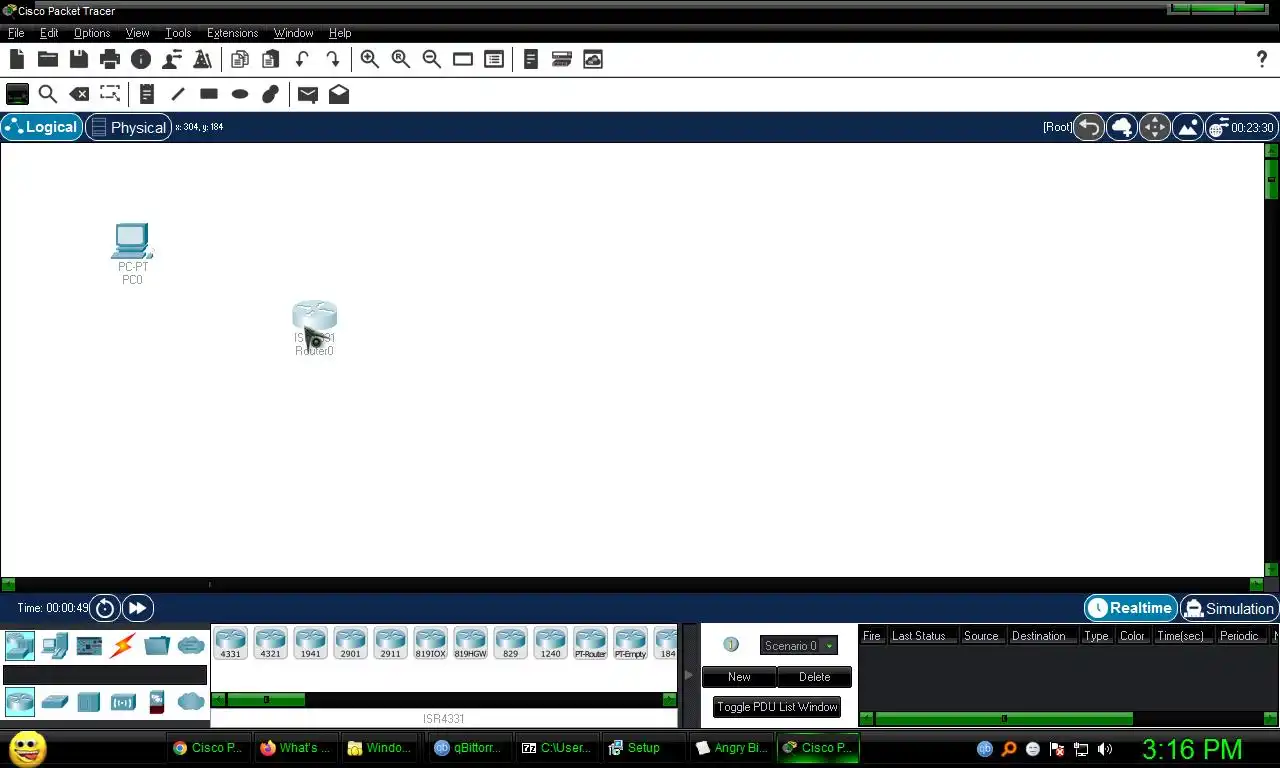Select the Draw Ellipse tool
Screen dimensions: 1280x768
240,94
